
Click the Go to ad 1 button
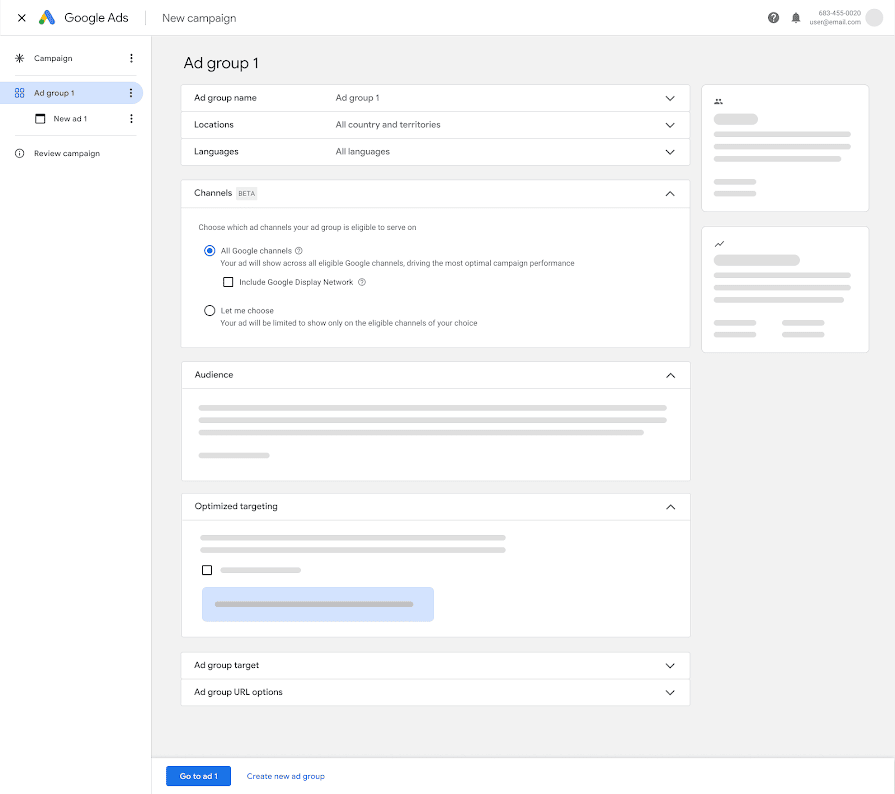click(x=199, y=776)
